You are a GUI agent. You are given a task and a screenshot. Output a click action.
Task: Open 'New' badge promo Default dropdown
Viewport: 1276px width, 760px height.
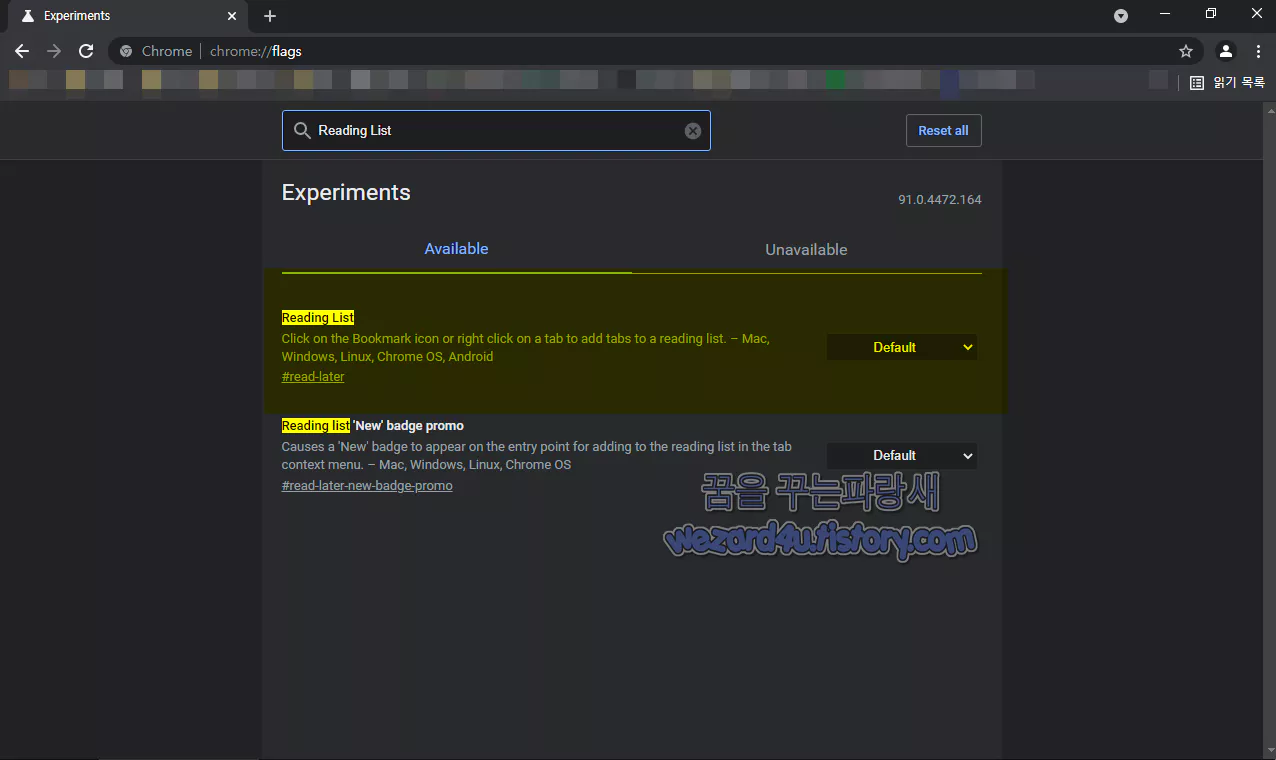[x=902, y=455]
